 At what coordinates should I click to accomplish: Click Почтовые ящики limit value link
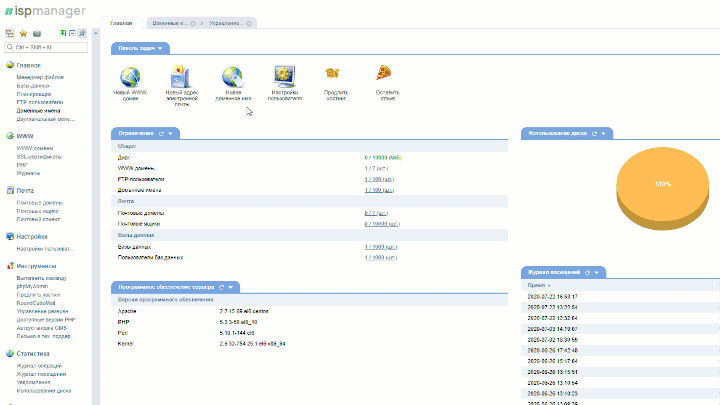tap(382, 224)
